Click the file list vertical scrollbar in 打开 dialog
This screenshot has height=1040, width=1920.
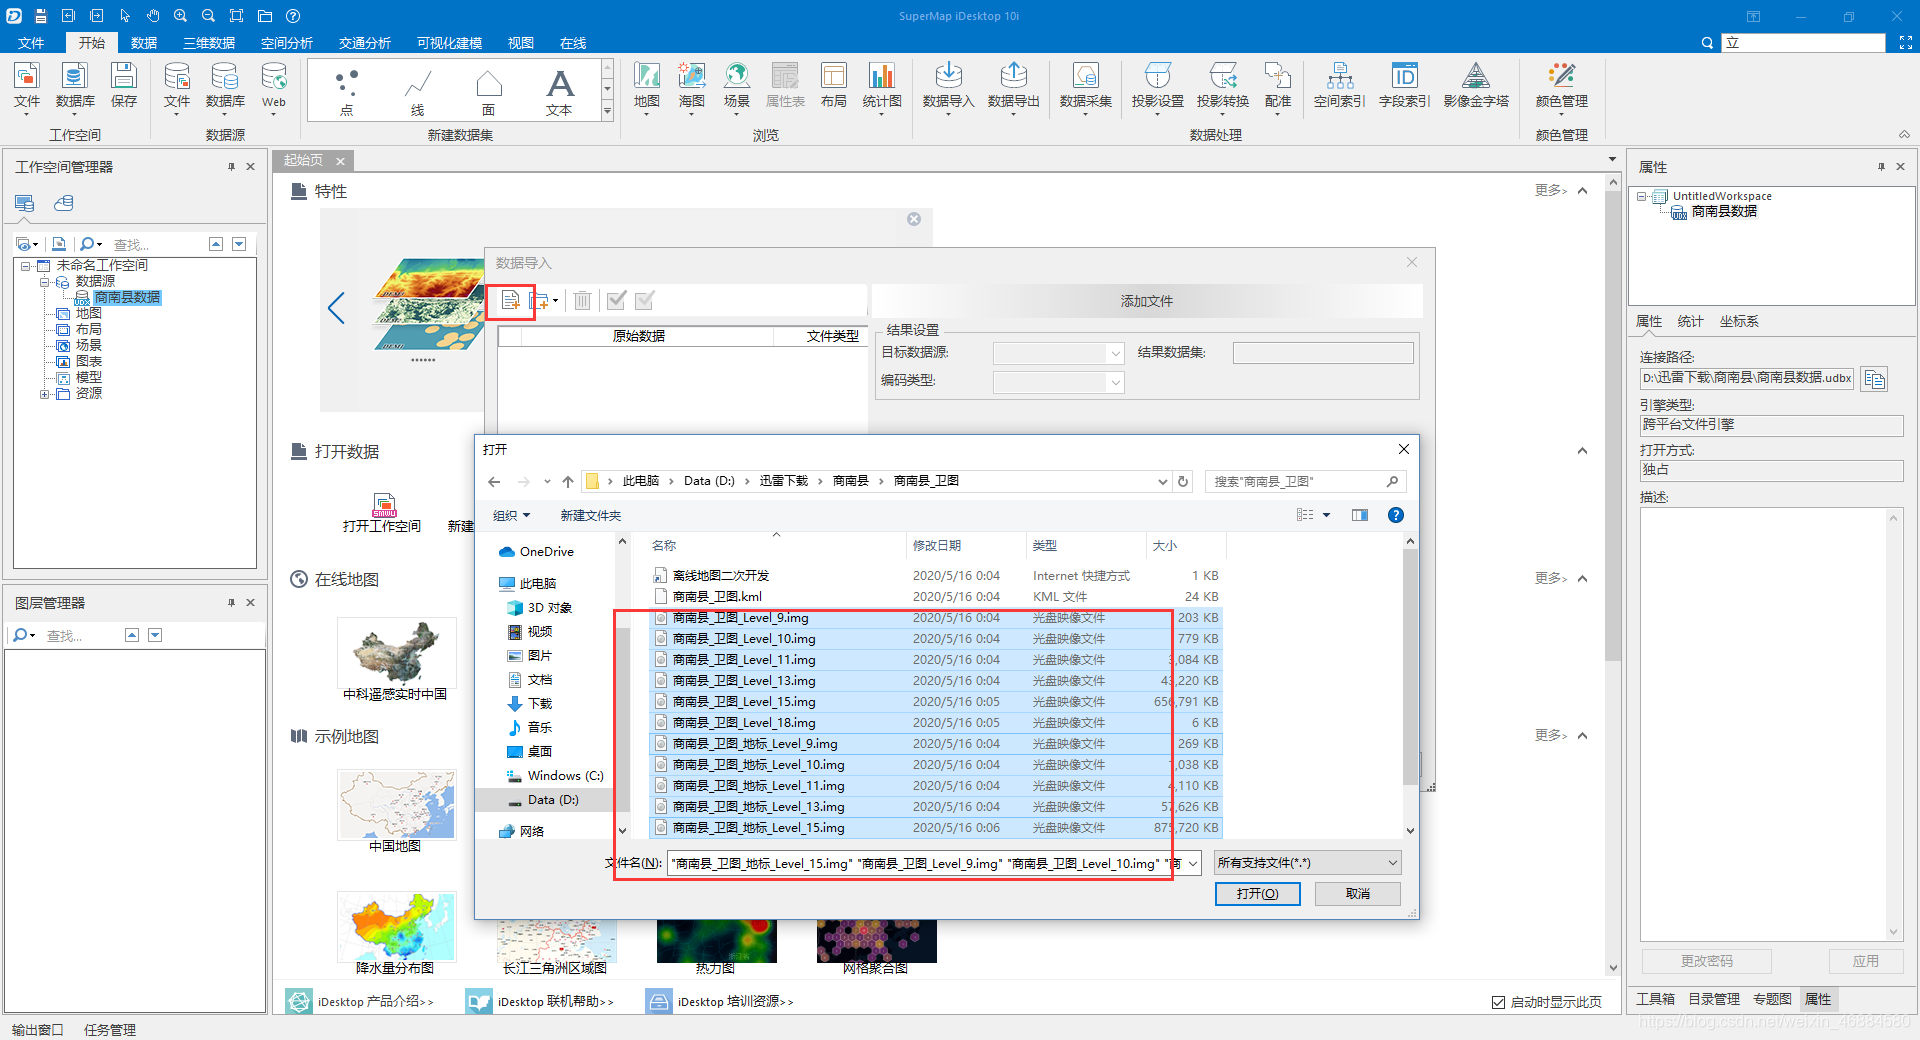coord(1410,665)
